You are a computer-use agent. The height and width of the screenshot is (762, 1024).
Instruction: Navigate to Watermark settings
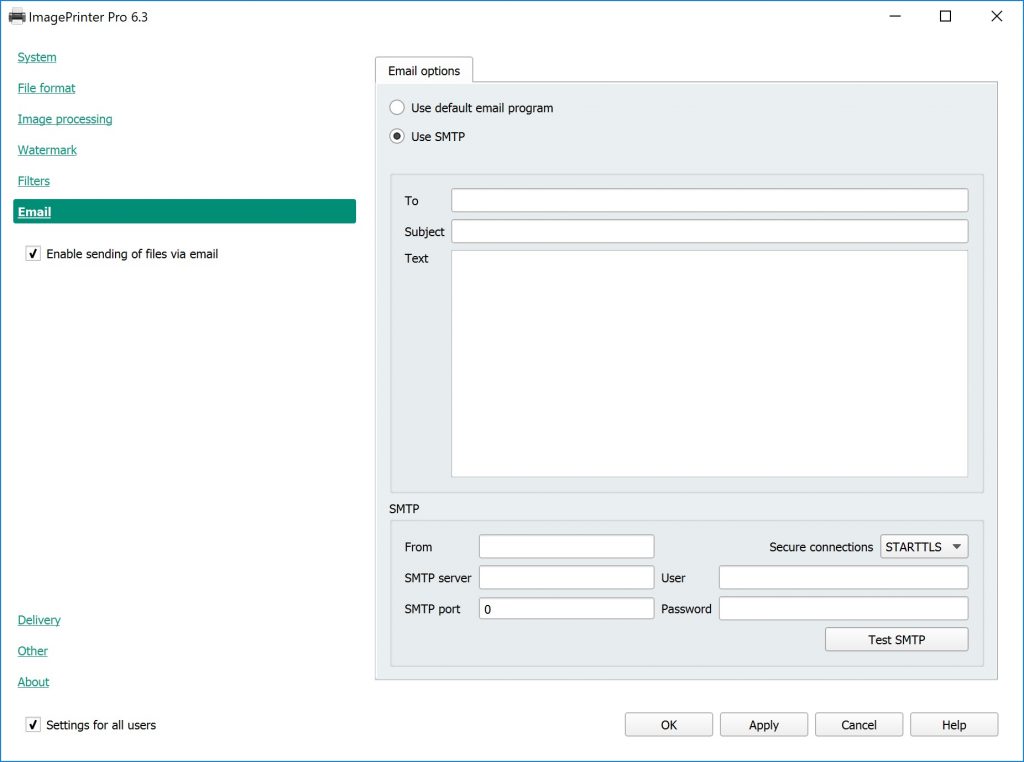pyautogui.click(x=47, y=151)
